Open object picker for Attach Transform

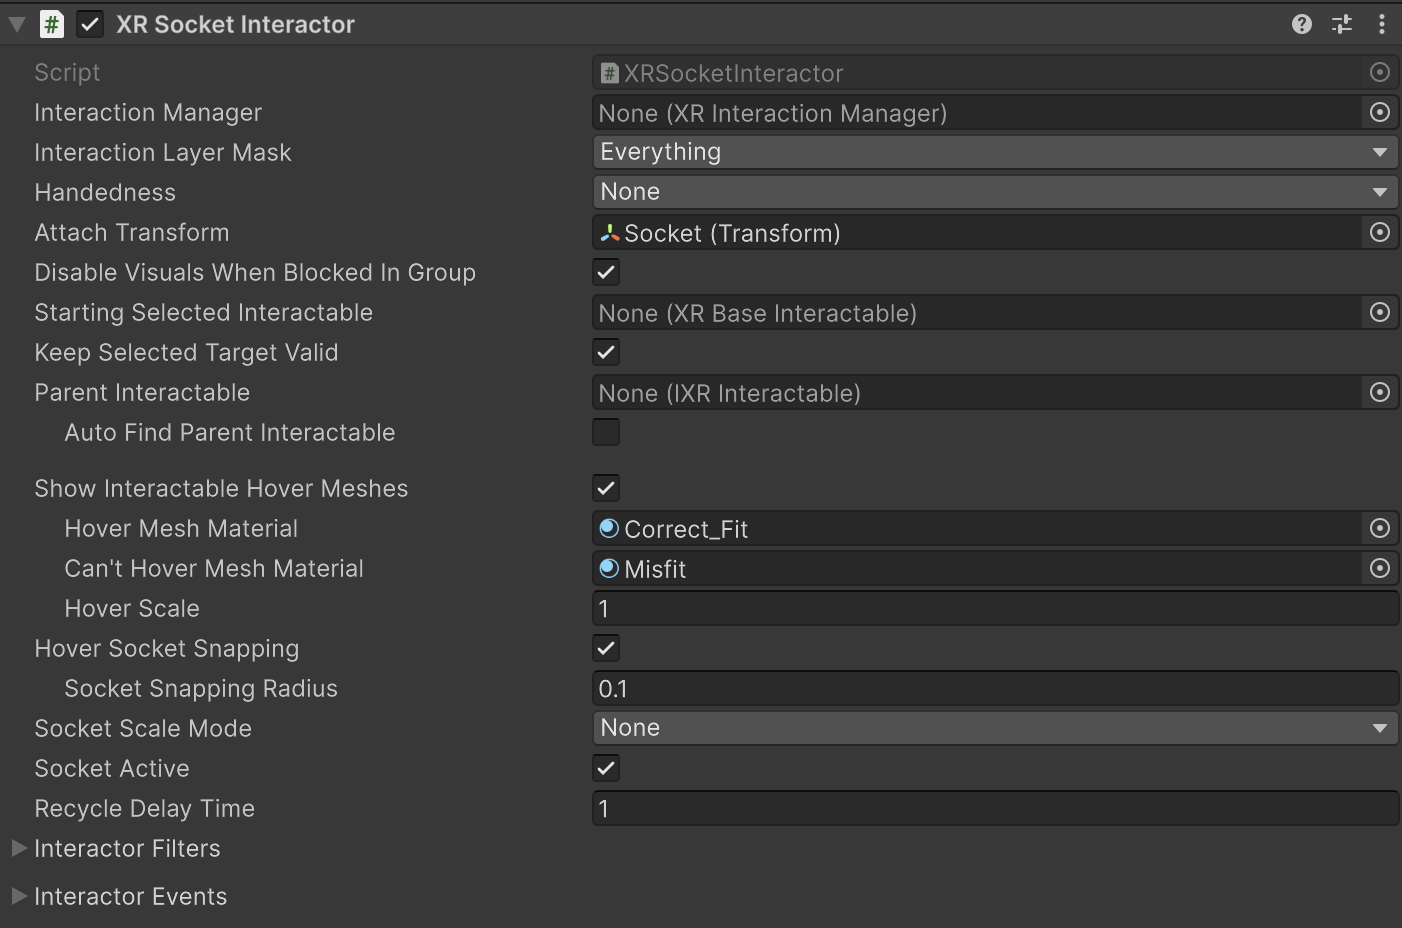[1380, 232]
